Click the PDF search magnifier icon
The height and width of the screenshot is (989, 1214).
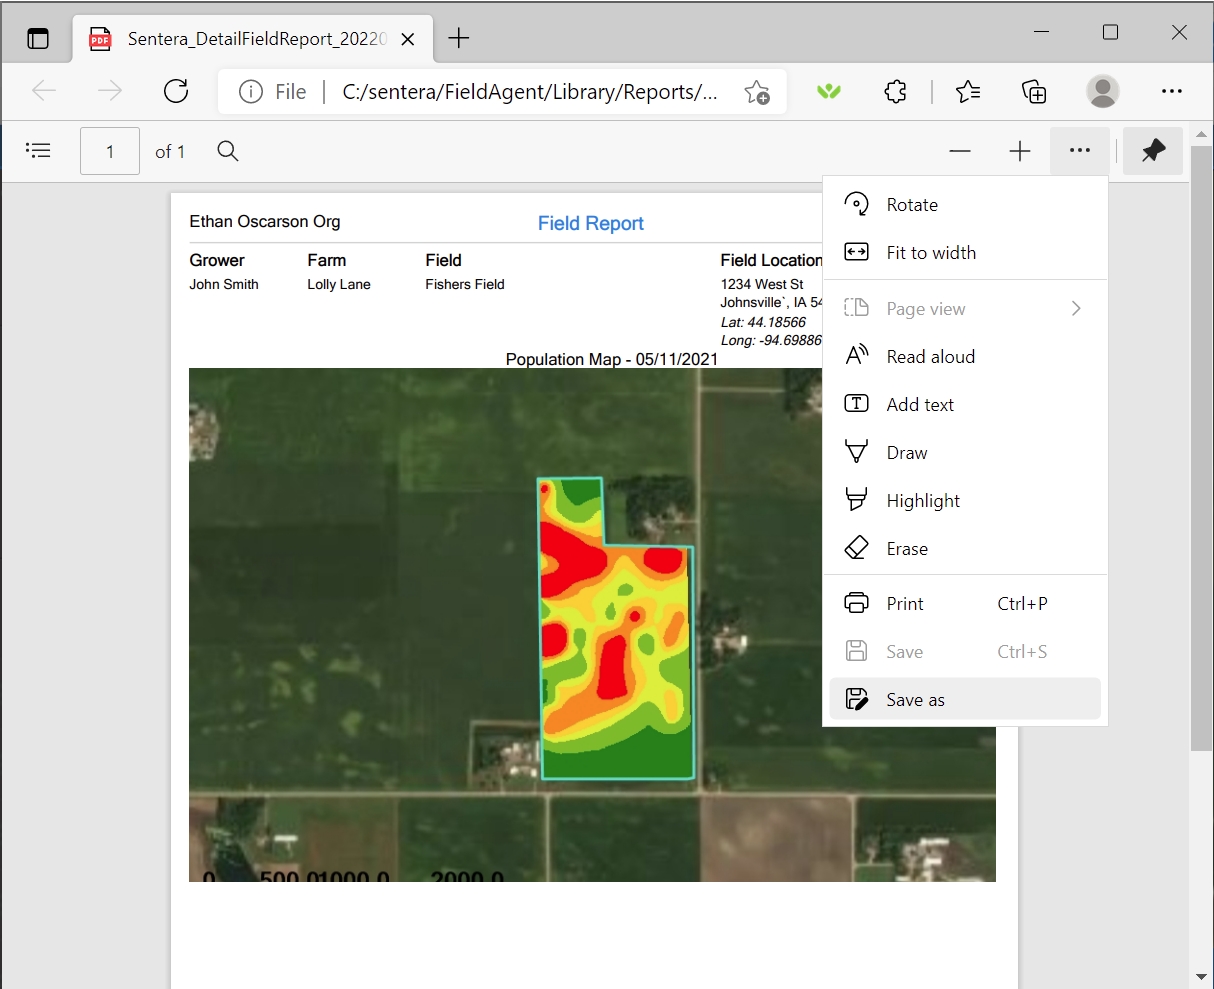click(x=228, y=151)
